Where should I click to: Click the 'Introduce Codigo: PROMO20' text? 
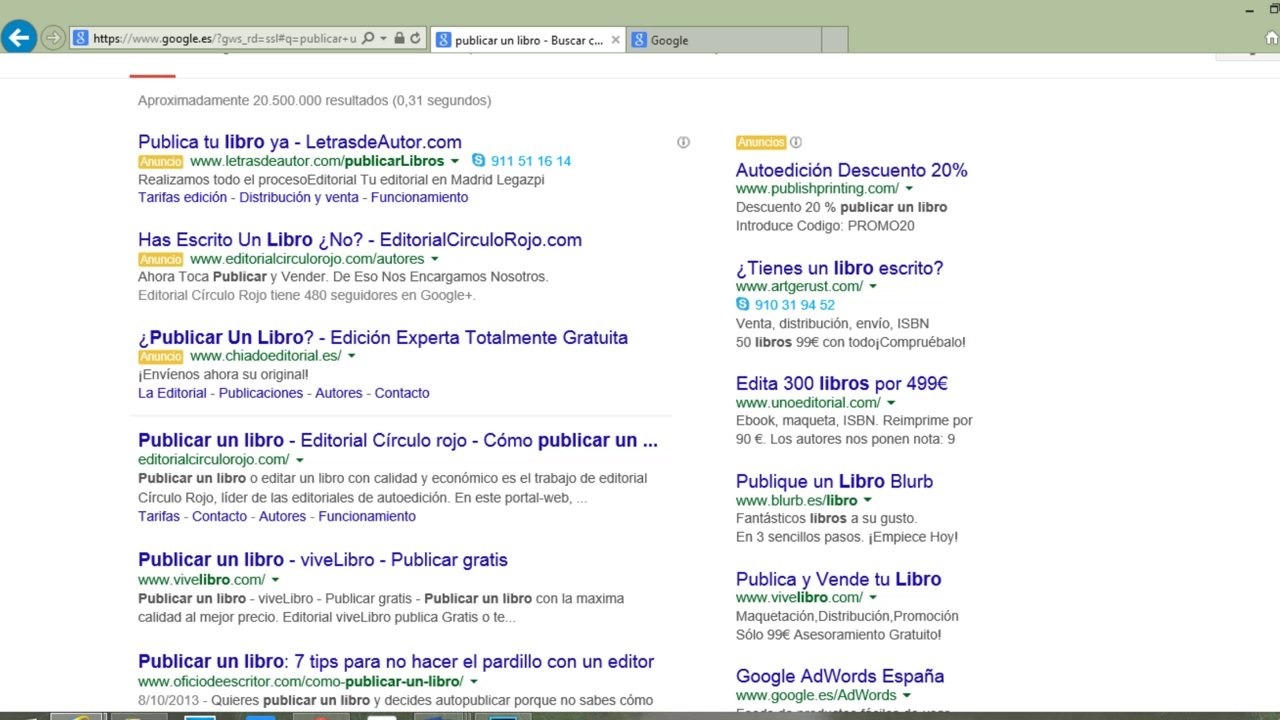coord(825,226)
